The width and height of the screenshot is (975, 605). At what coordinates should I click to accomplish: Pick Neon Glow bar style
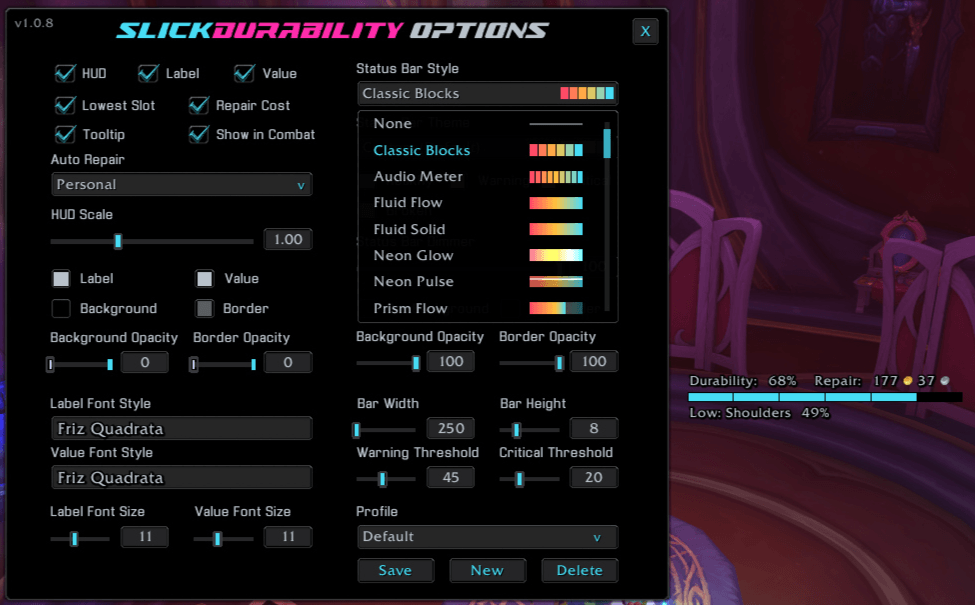(479, 255)
